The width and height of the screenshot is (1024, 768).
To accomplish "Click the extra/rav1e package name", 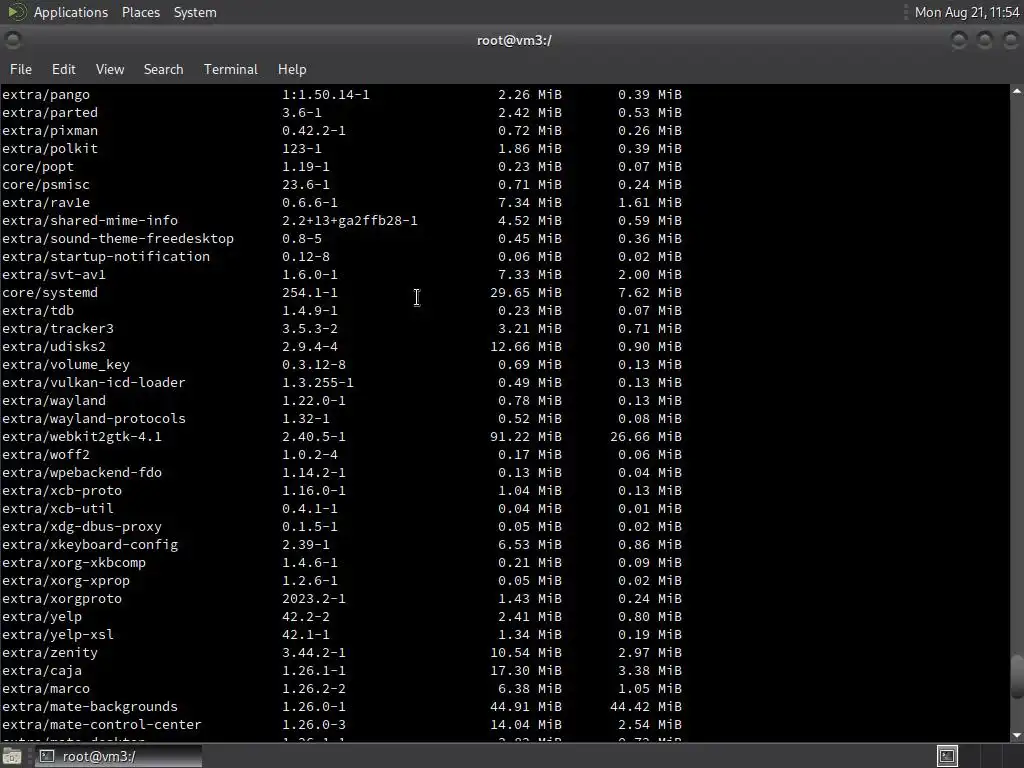I will click(46, 202).
